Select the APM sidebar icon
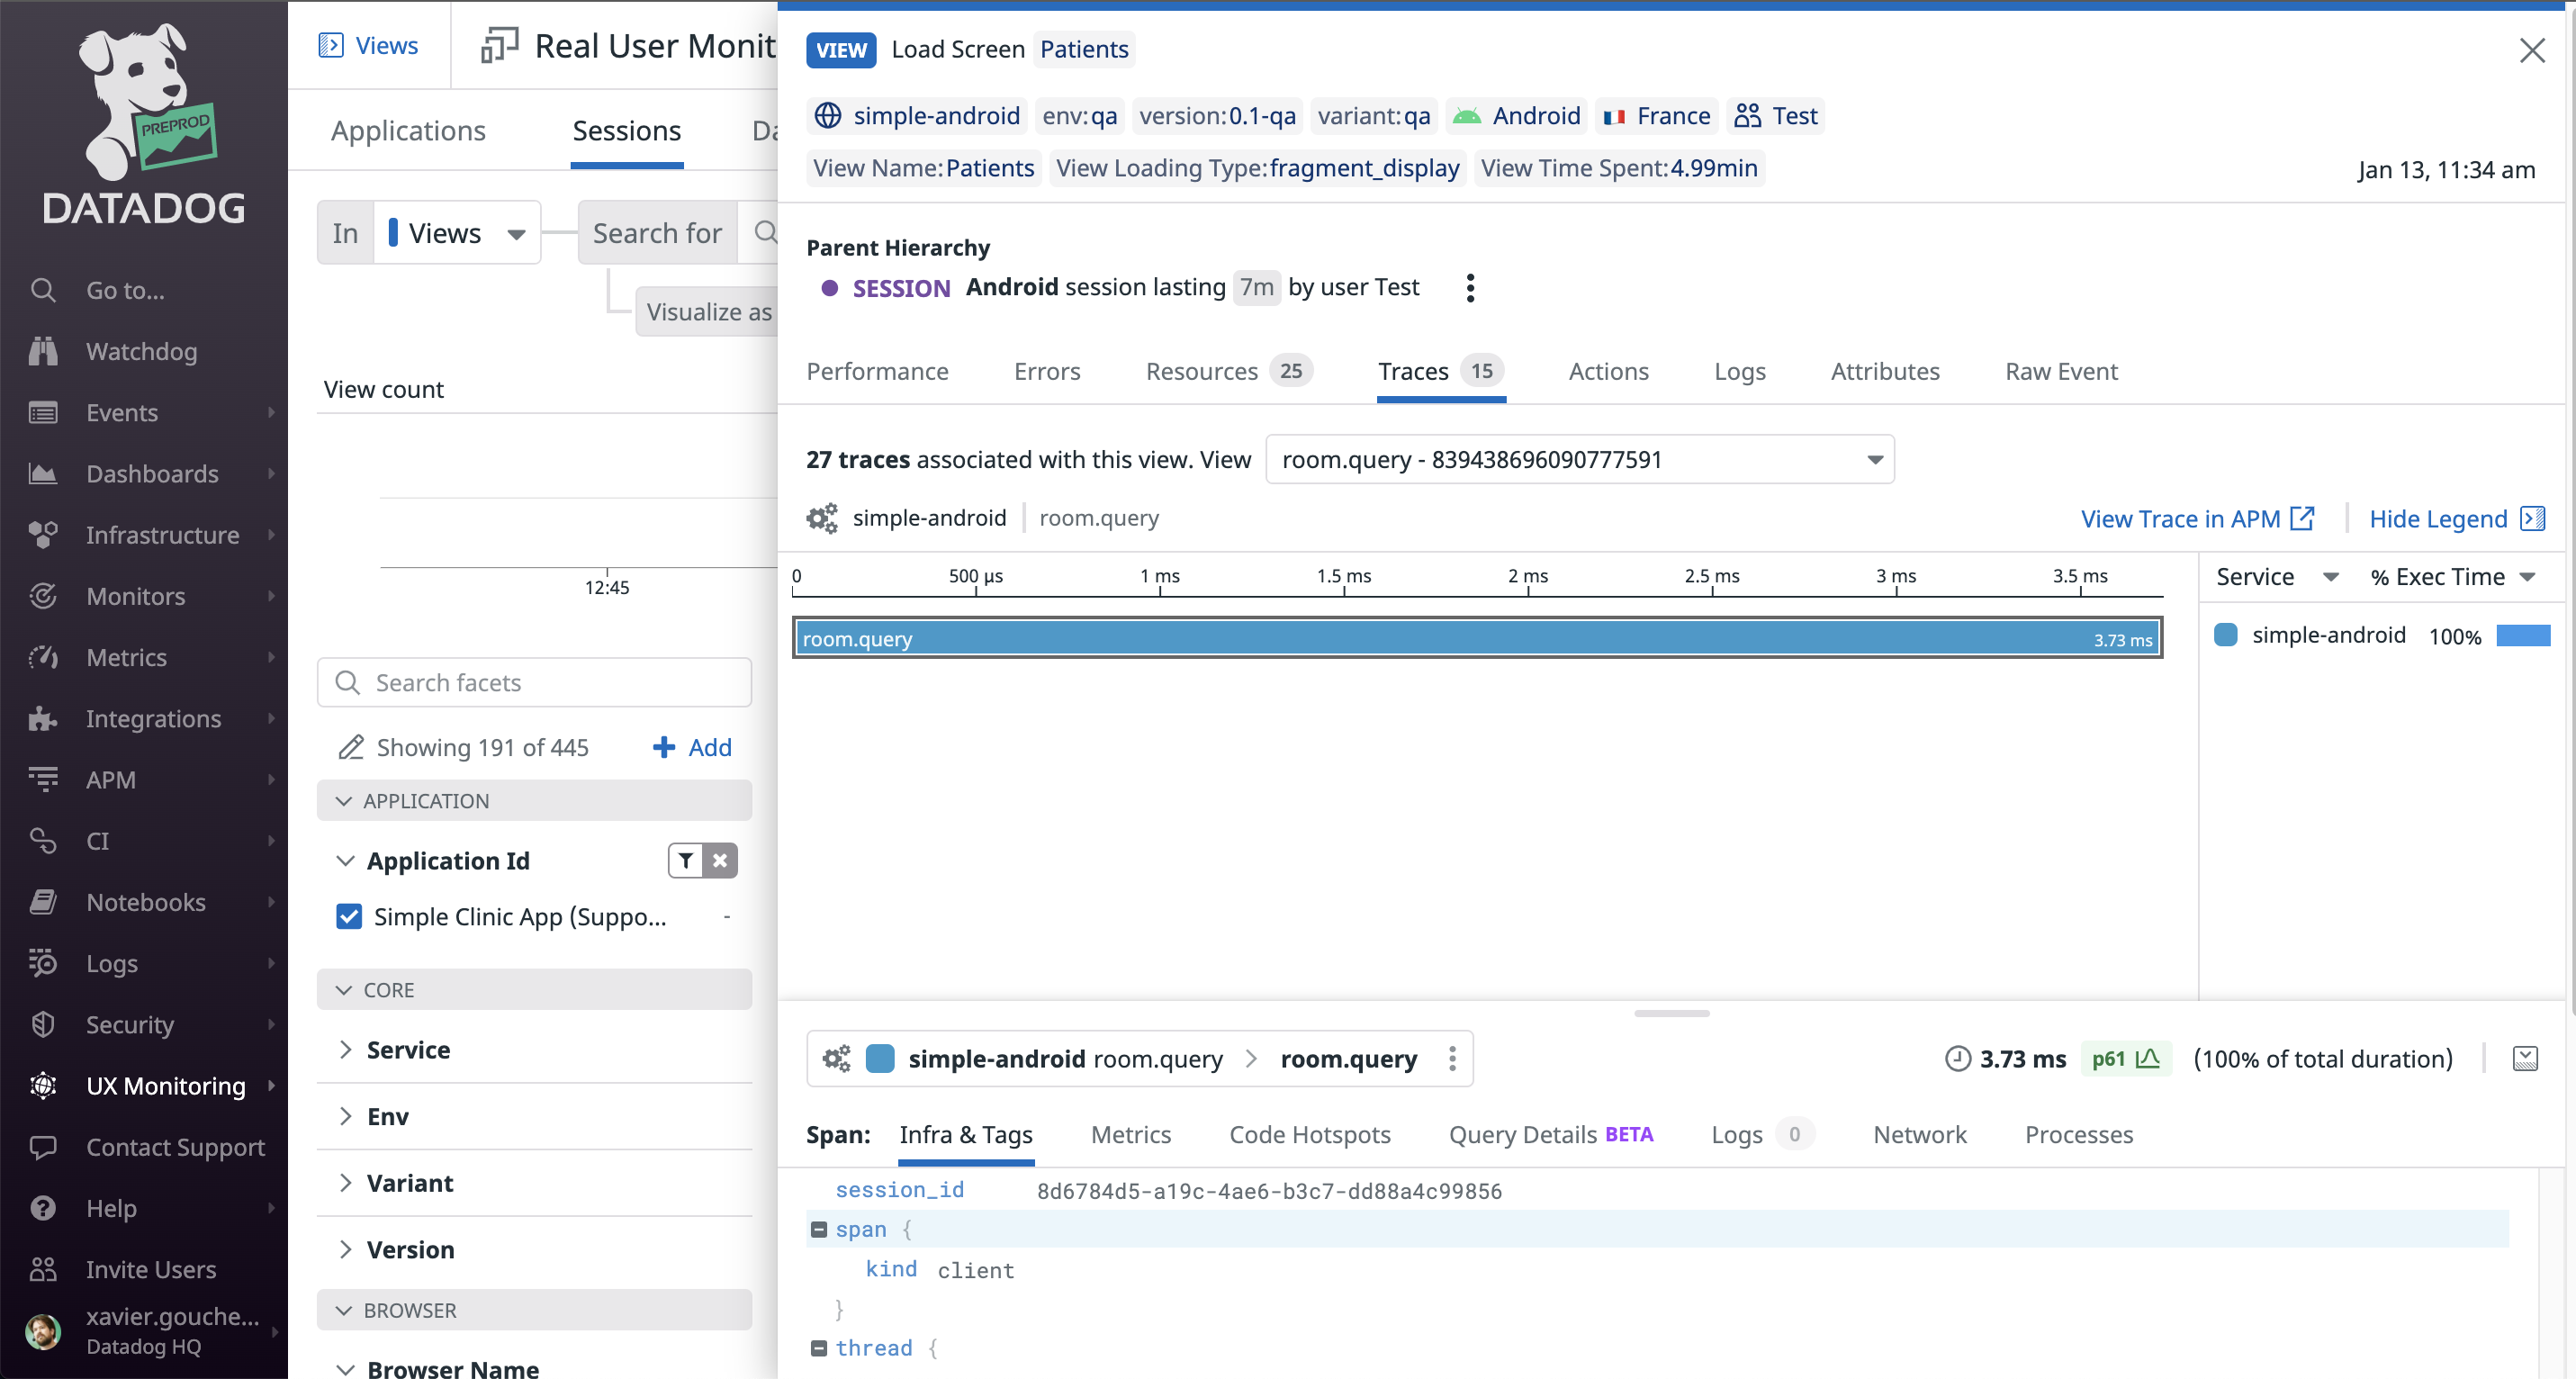The width and height of the screenshot is (2576, 1379). [x=44, y=779]
